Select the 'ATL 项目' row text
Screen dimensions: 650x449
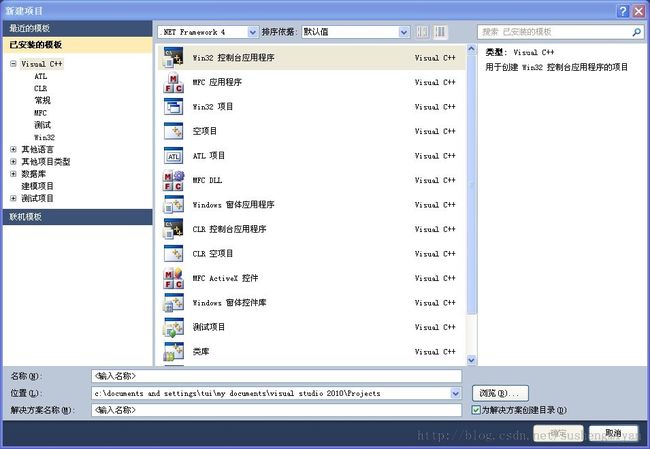click(x=209, y=155)
